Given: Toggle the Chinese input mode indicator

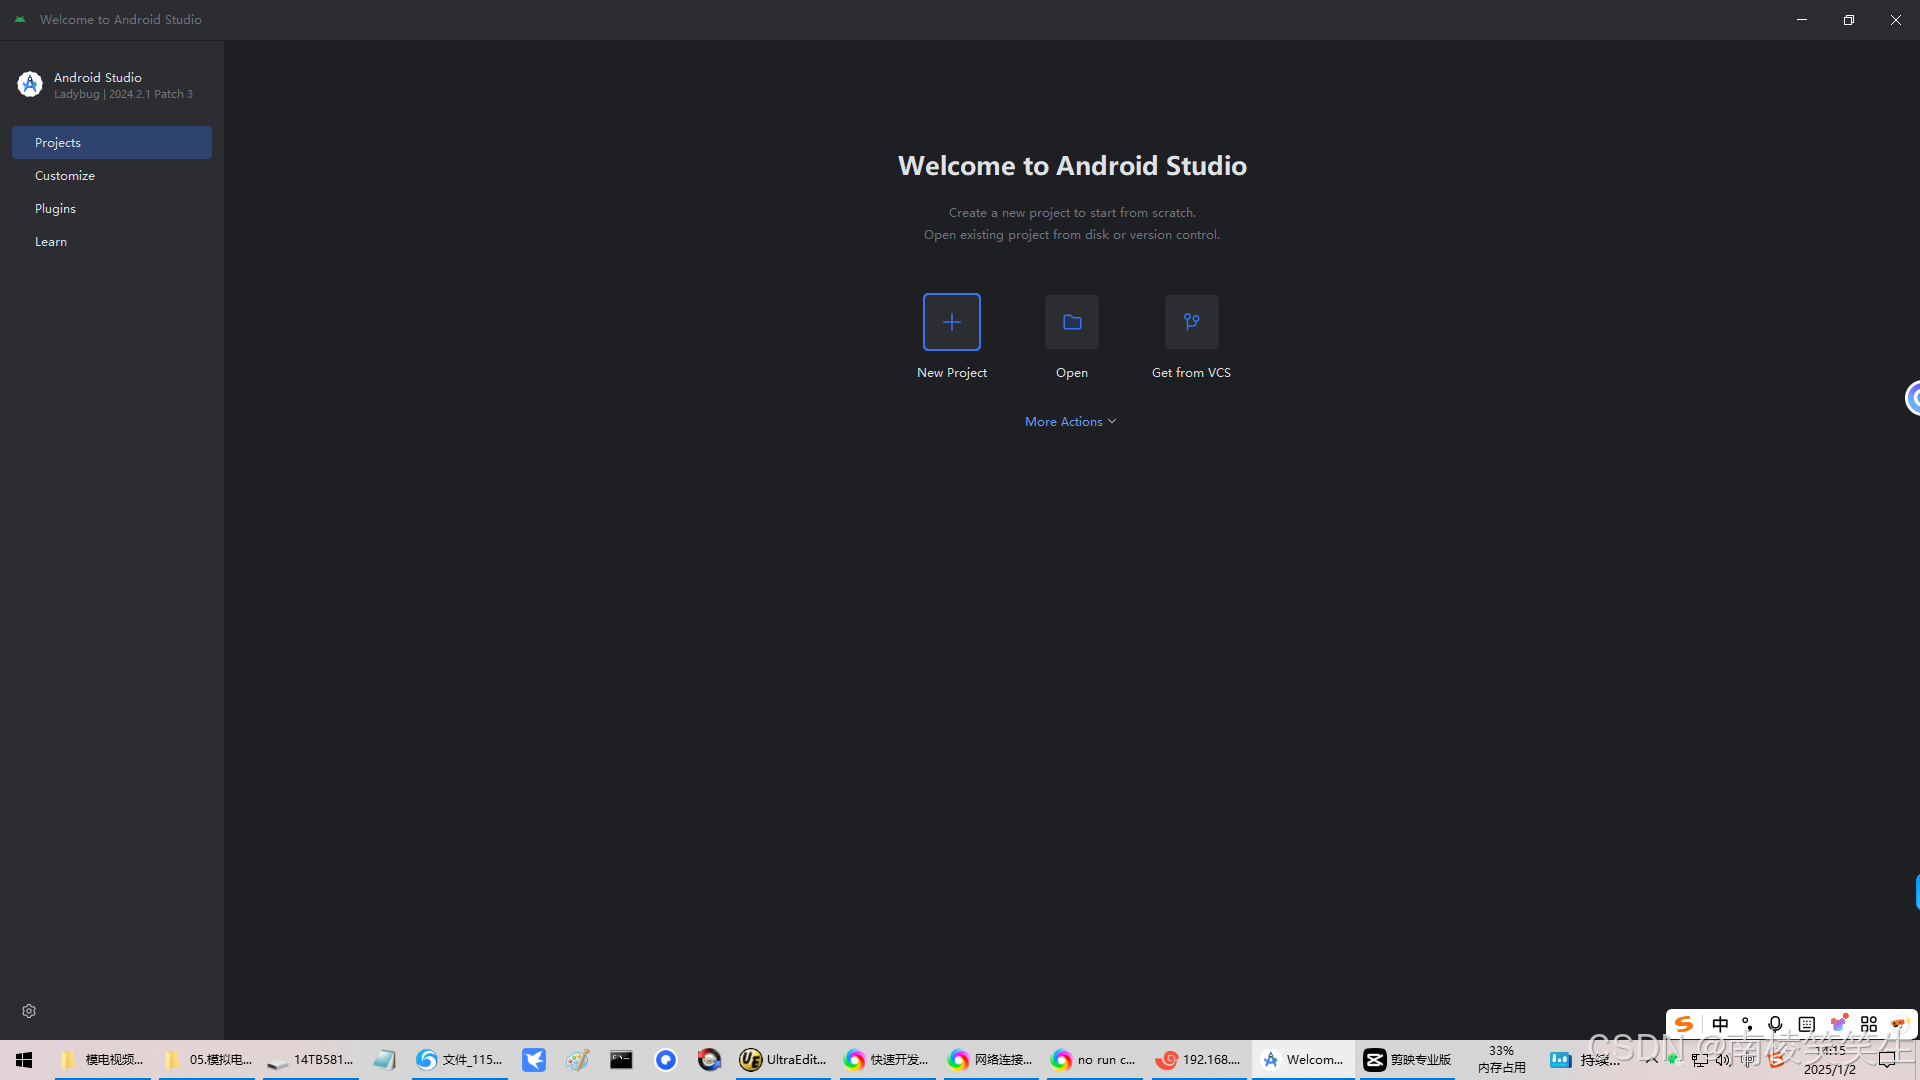Looking at the screenshot, I should click(1720, 1024).
